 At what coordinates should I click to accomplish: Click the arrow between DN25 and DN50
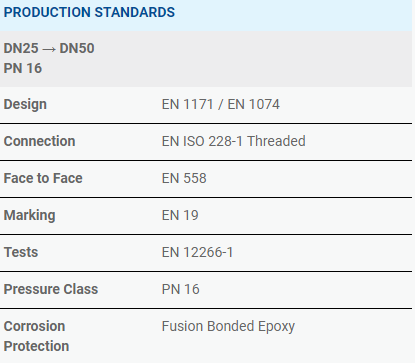pyautogui.click(x=49, y=49)
